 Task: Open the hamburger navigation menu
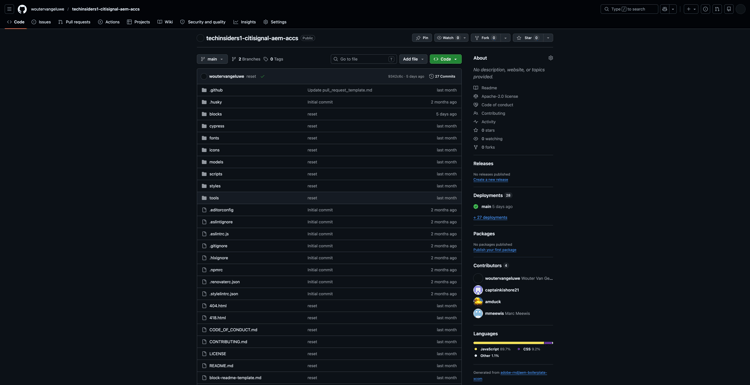point(9,9)
